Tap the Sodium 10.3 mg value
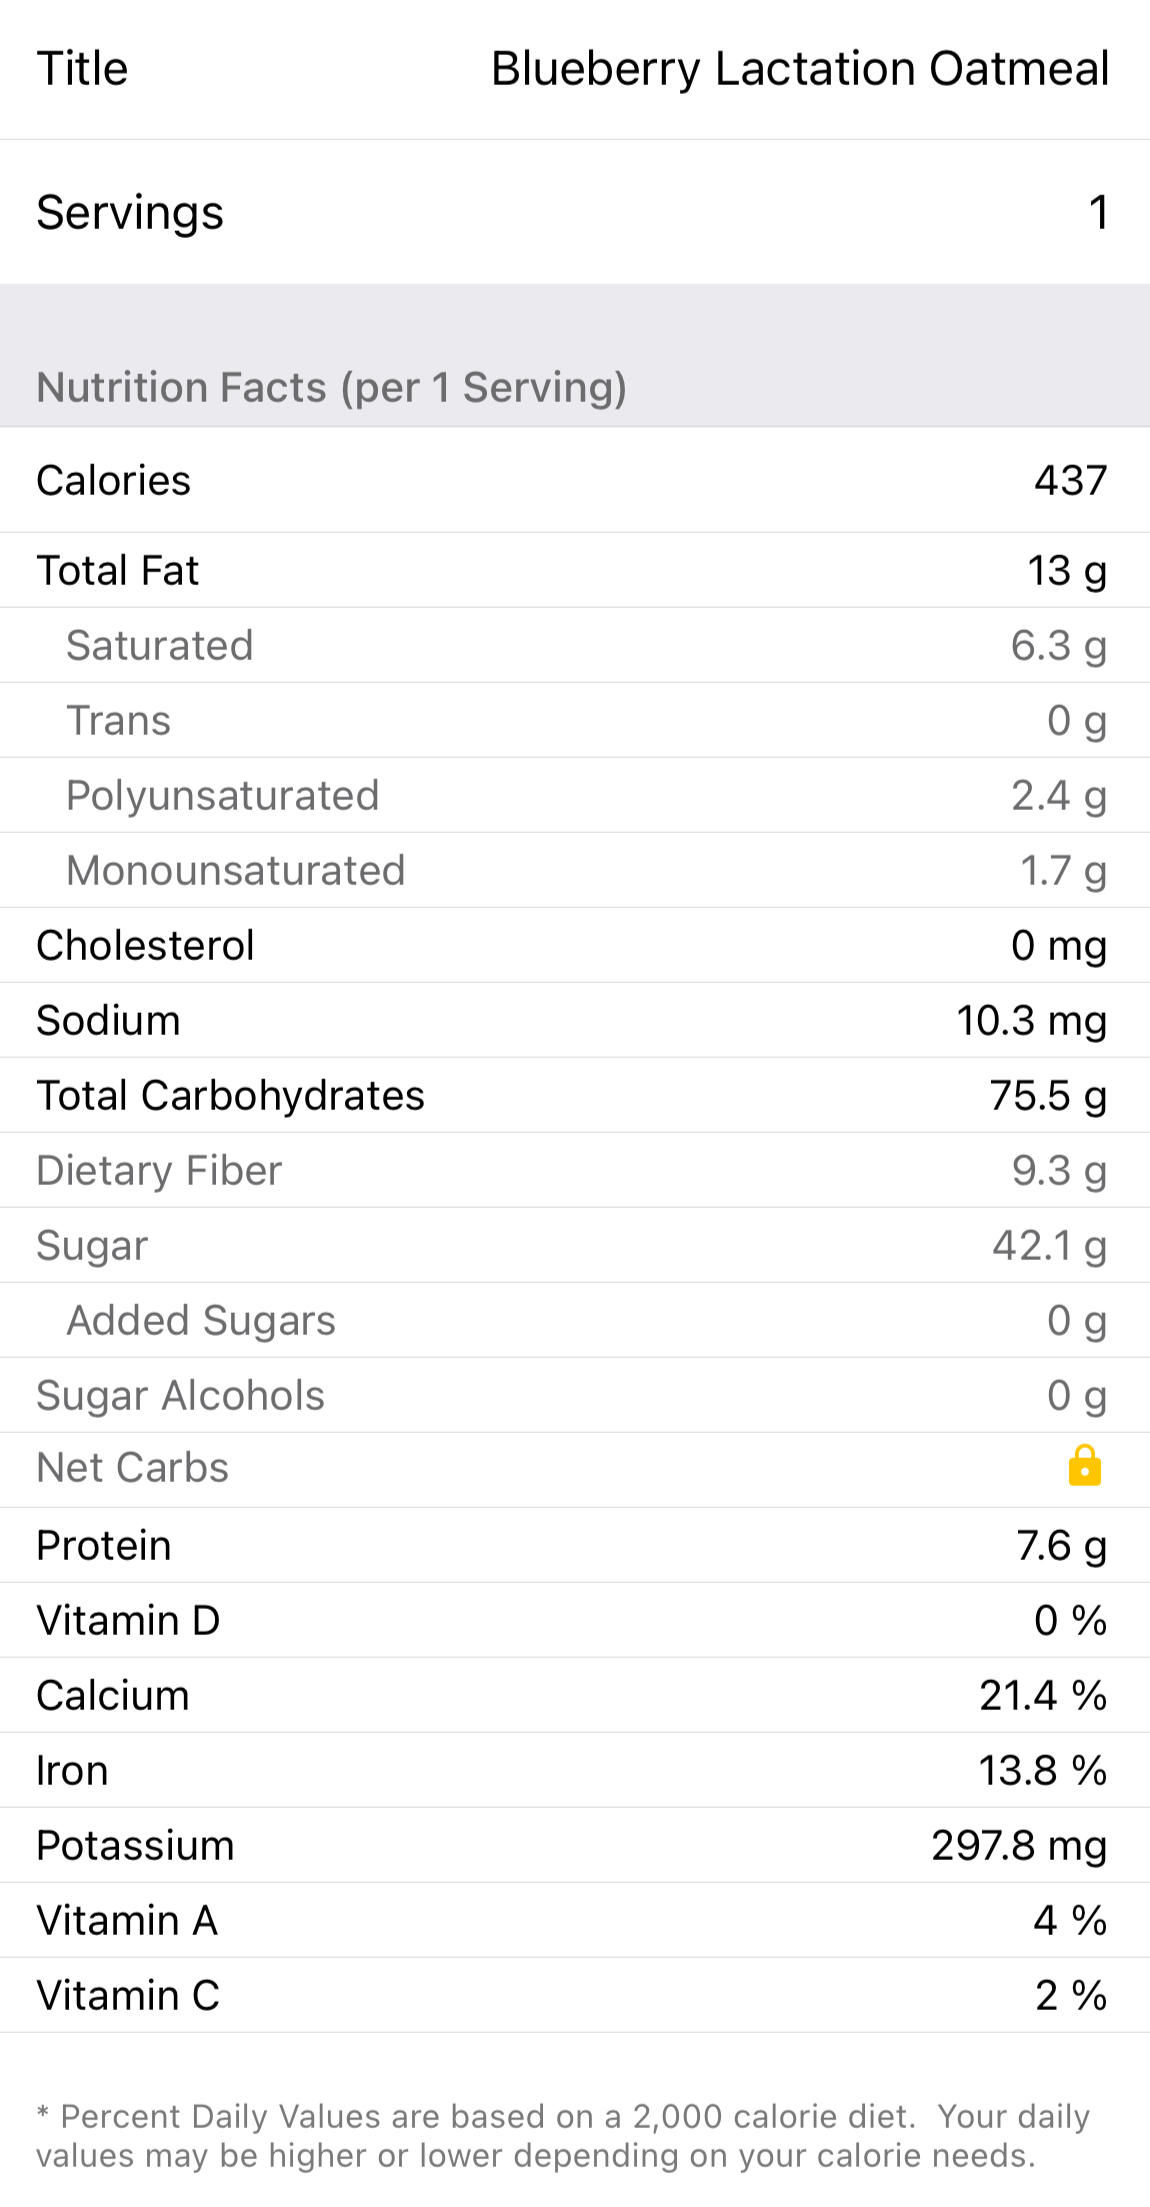Viewport: 1150px width, 2207px height. click(1031, 1021)
